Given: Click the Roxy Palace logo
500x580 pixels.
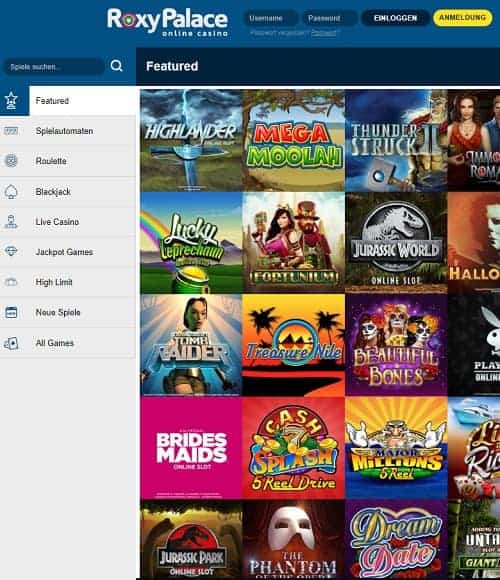Looking at the screenshot, I should point(167,22).
